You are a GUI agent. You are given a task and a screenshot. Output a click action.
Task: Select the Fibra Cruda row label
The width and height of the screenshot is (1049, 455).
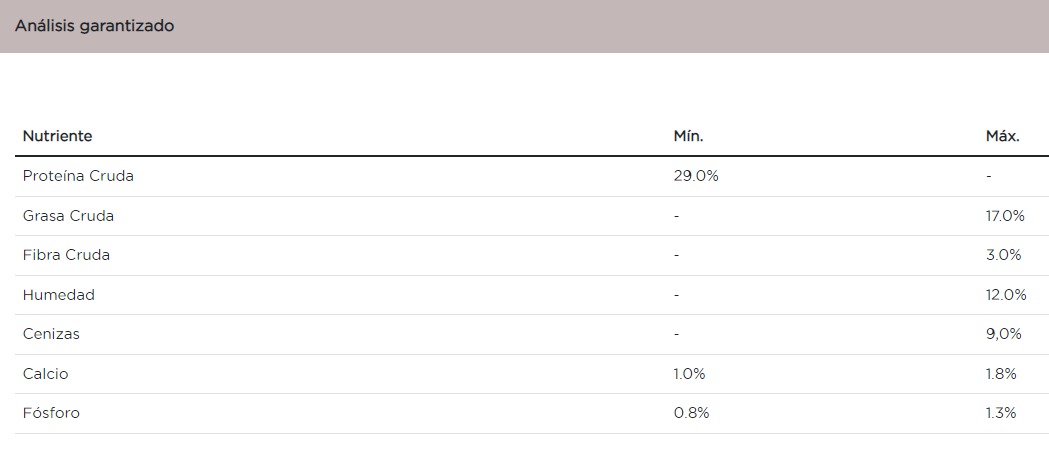[66, 255]
